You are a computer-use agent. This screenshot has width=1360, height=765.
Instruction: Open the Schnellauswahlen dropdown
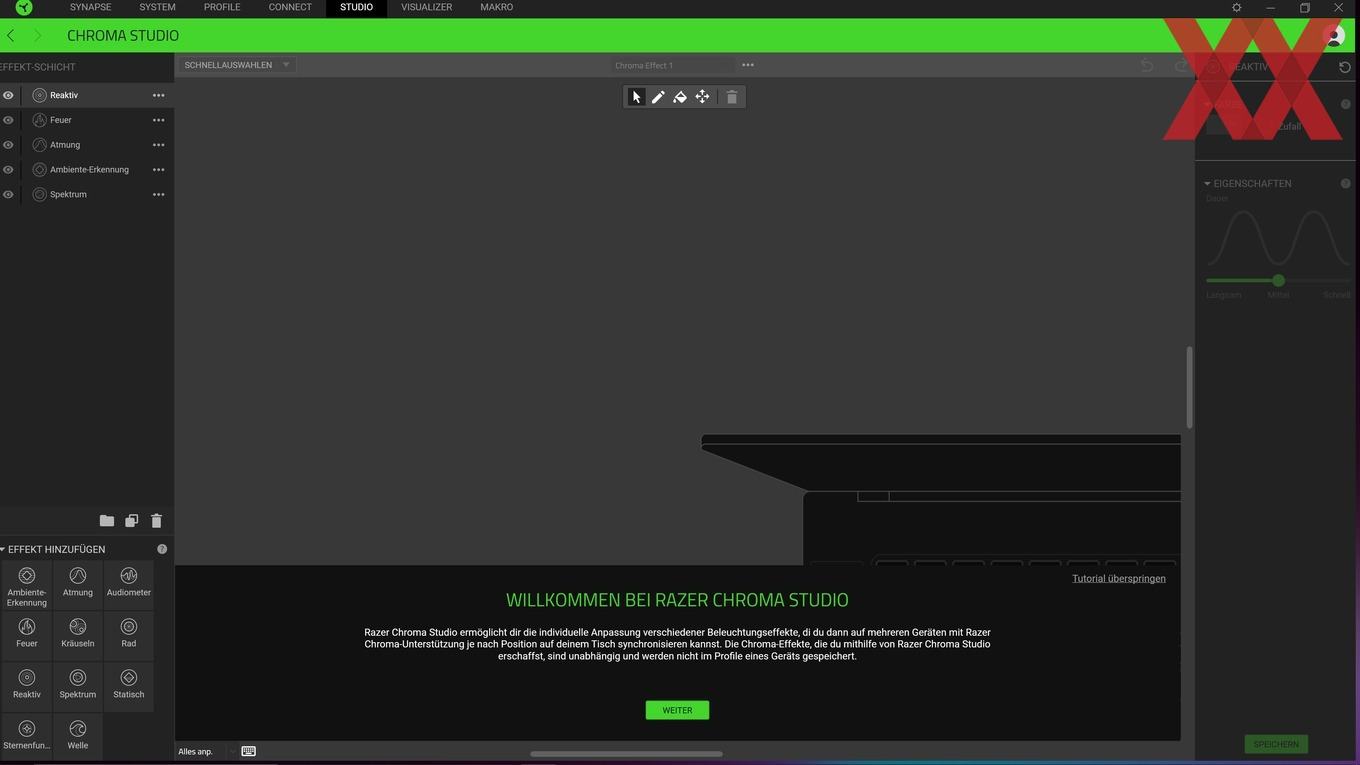(x=237, y=65)
